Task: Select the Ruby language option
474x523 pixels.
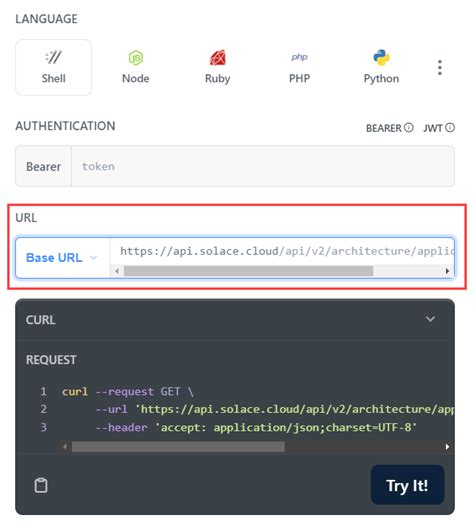Action: point(217,67)
